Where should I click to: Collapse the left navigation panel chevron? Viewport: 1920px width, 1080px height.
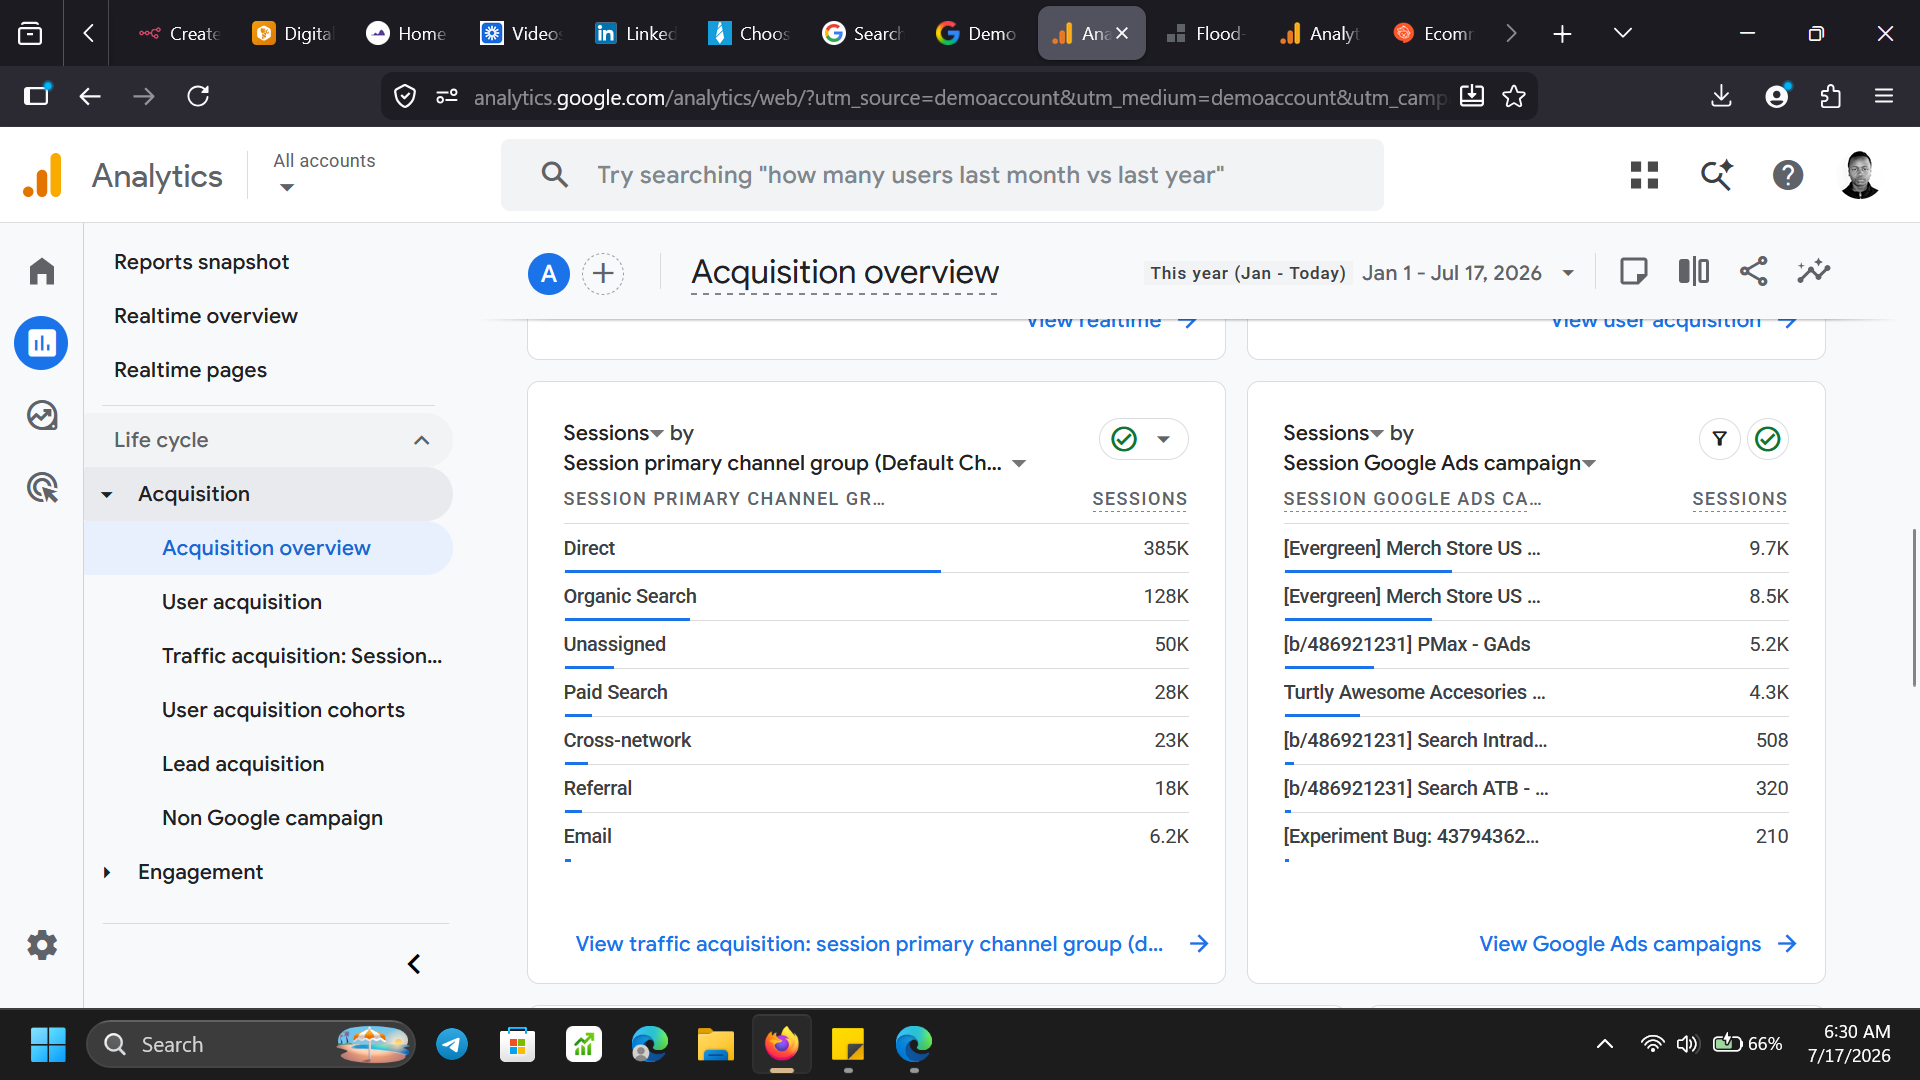pos(414,964)
